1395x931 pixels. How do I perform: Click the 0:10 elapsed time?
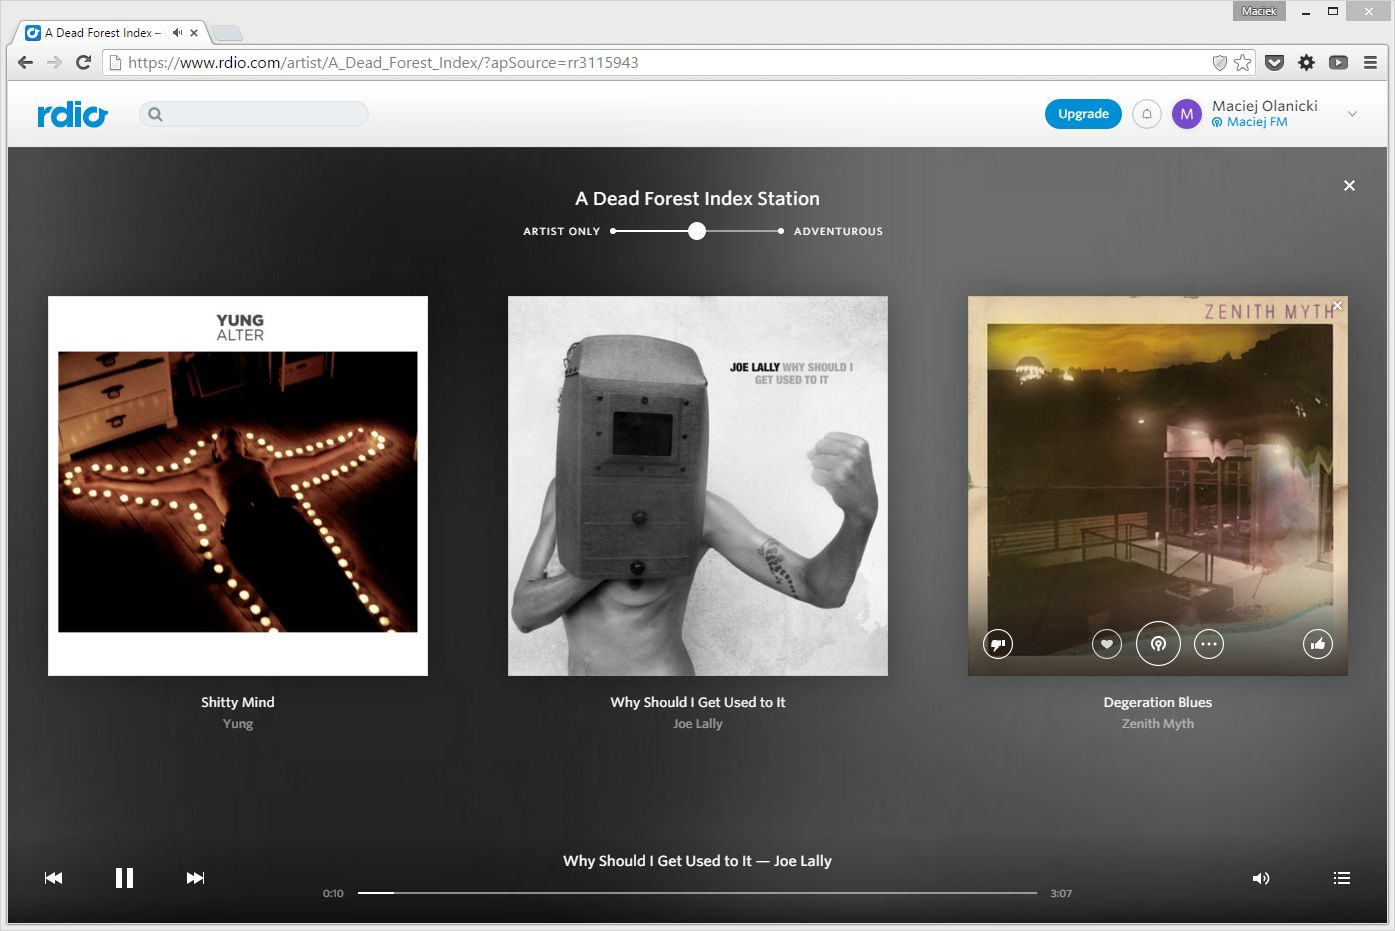coord(333,893)
